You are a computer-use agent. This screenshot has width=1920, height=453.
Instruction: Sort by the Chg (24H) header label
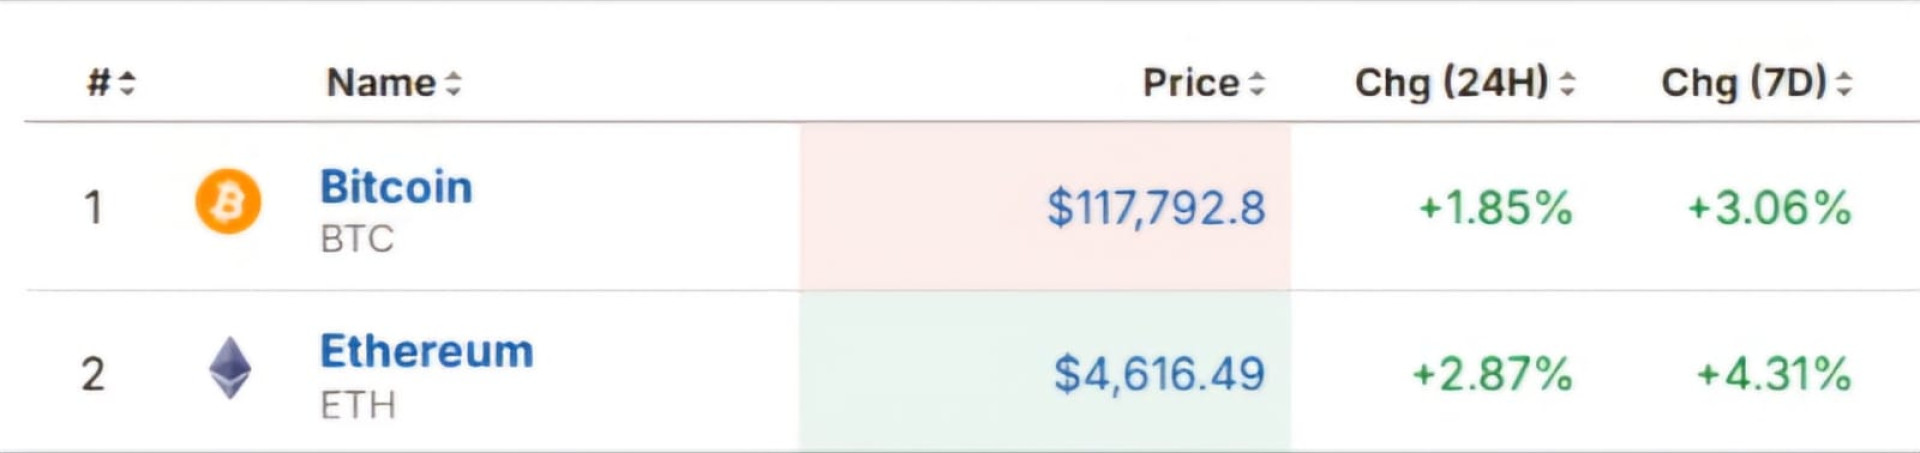1451,83
